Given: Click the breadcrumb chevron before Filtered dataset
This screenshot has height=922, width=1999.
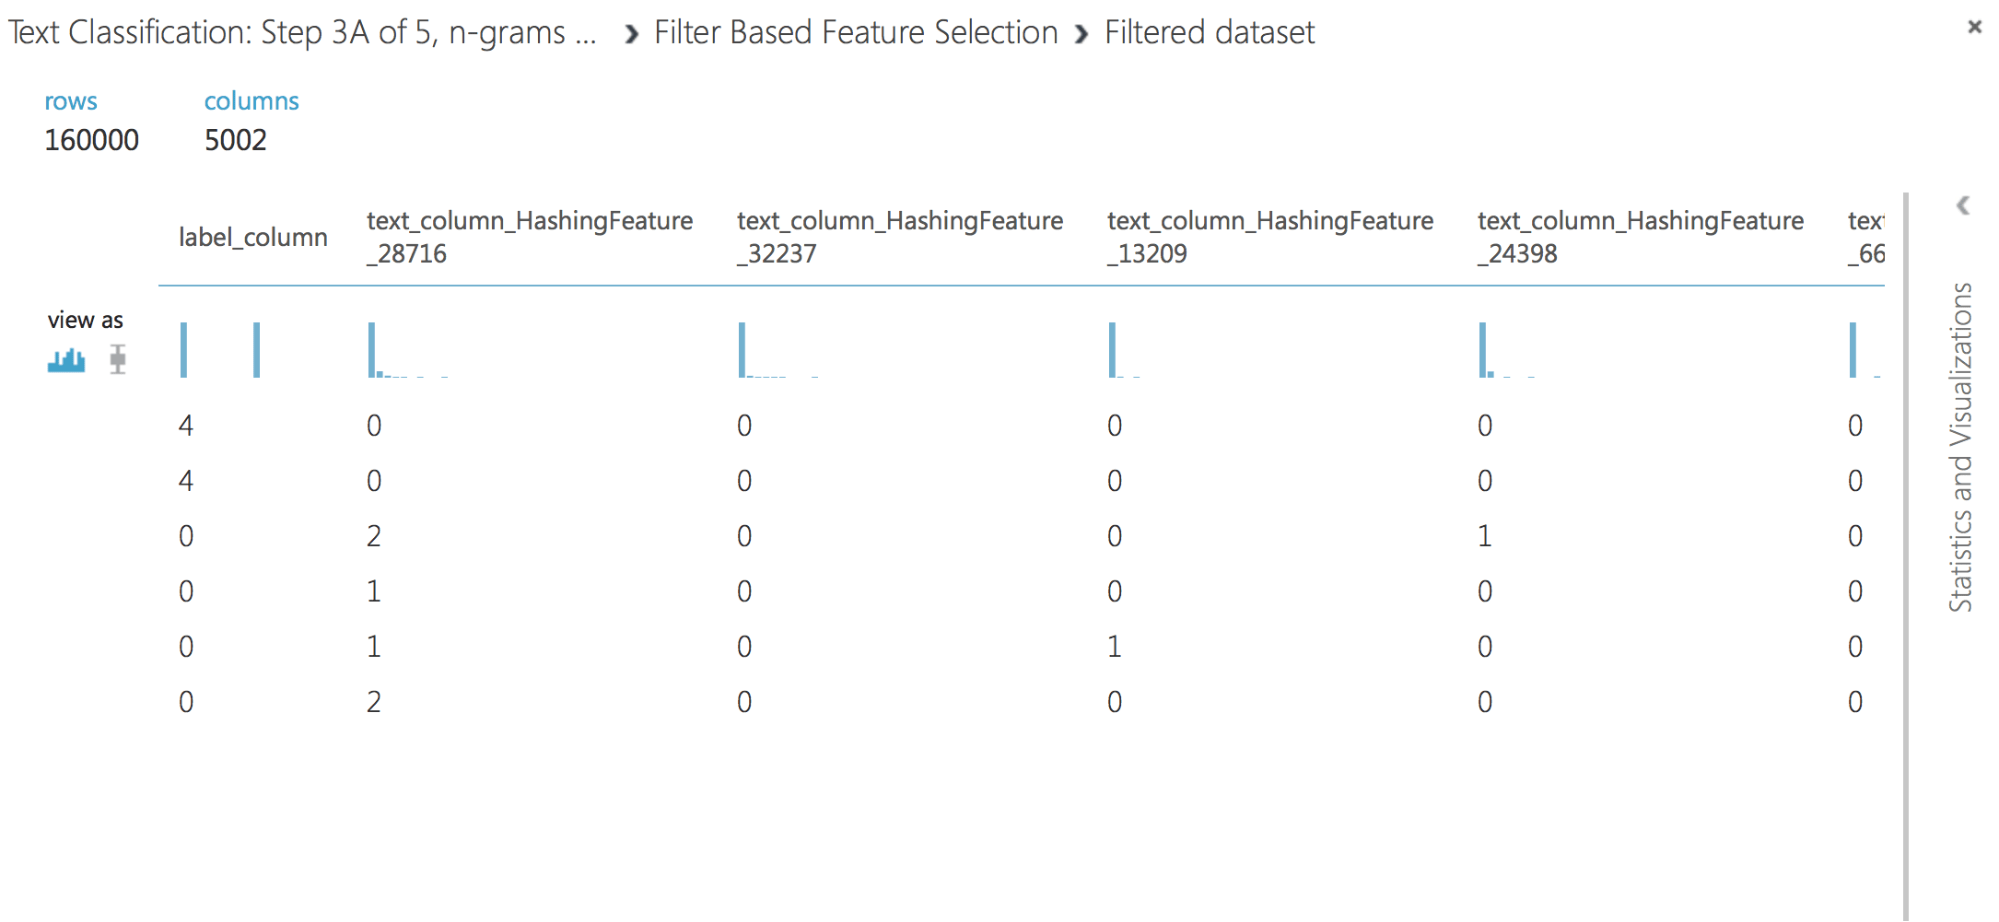Looking at the screenshot, I should point(1081,35).
